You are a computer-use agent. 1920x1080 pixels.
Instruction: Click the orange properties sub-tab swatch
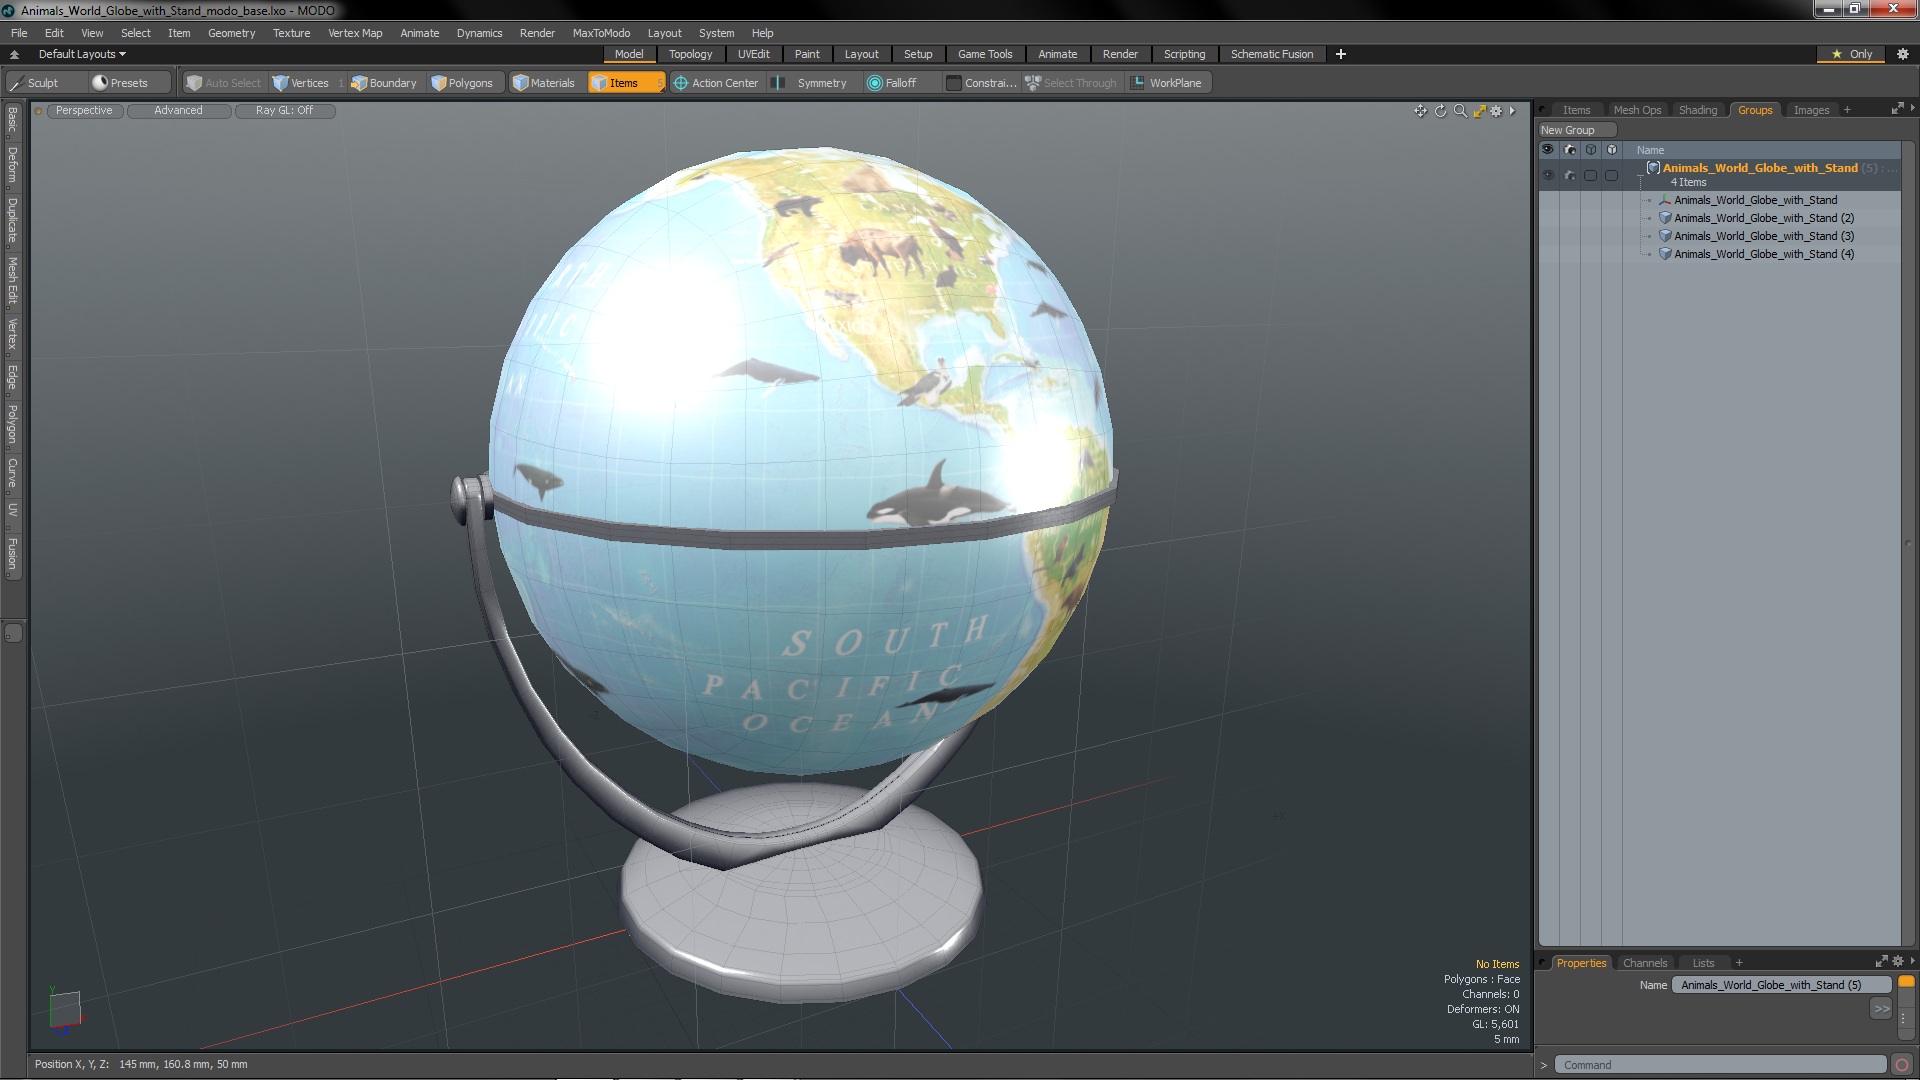tap(1906, 982)
